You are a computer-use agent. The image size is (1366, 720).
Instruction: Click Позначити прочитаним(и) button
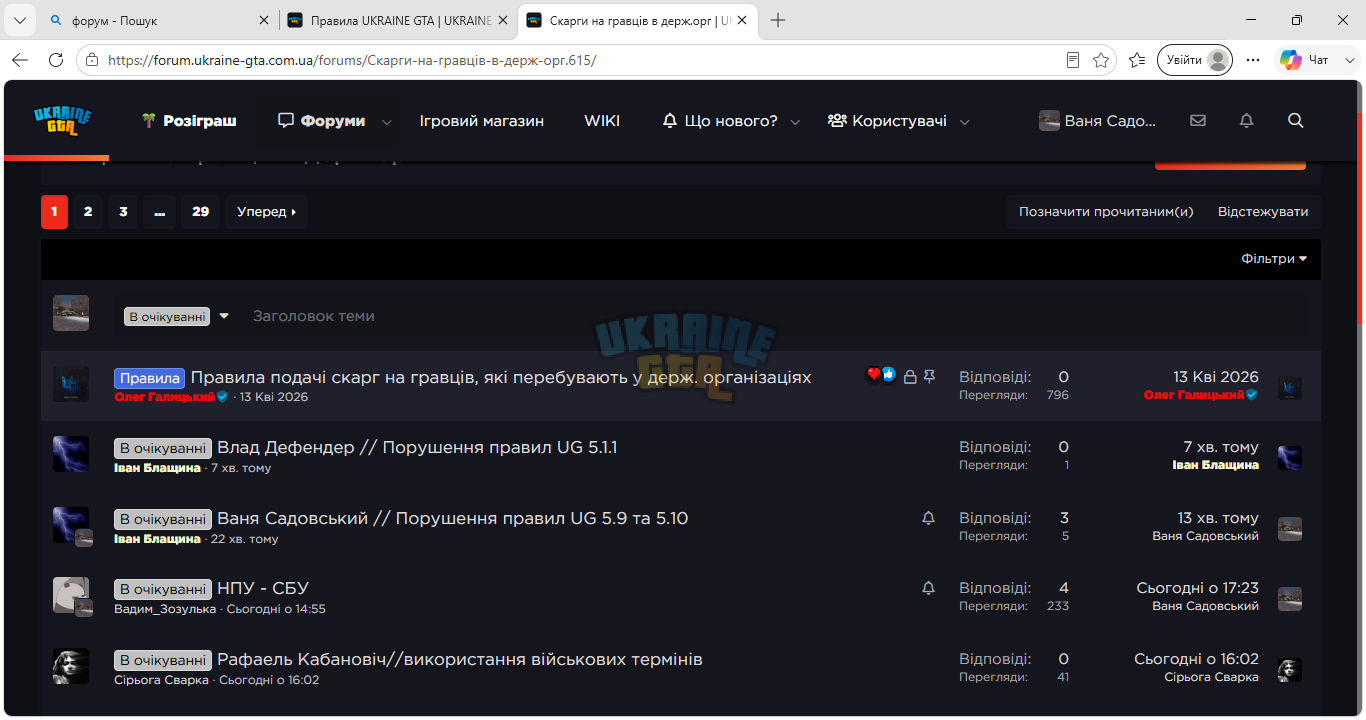(x=1106, y=212)
